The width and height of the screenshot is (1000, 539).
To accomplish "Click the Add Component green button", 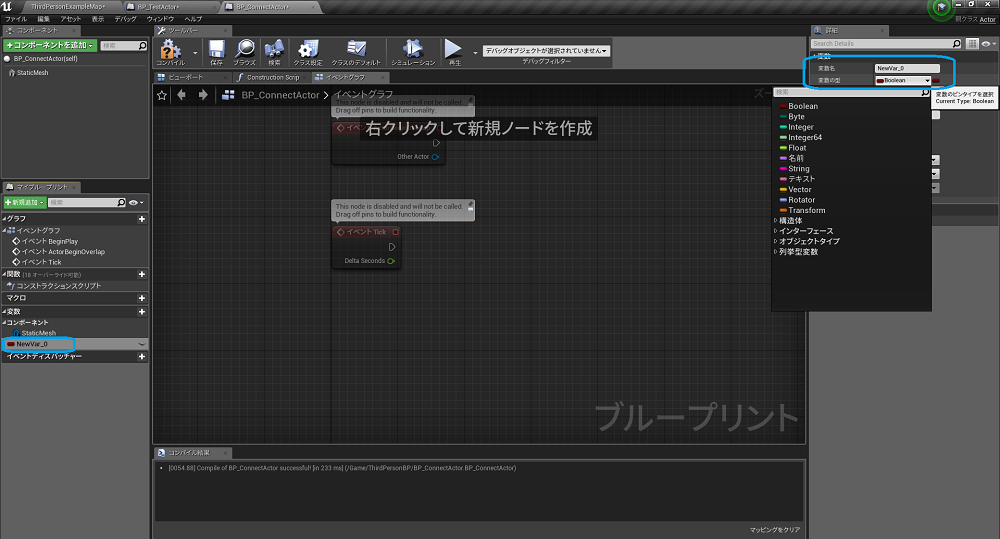I will click(50, 45).
